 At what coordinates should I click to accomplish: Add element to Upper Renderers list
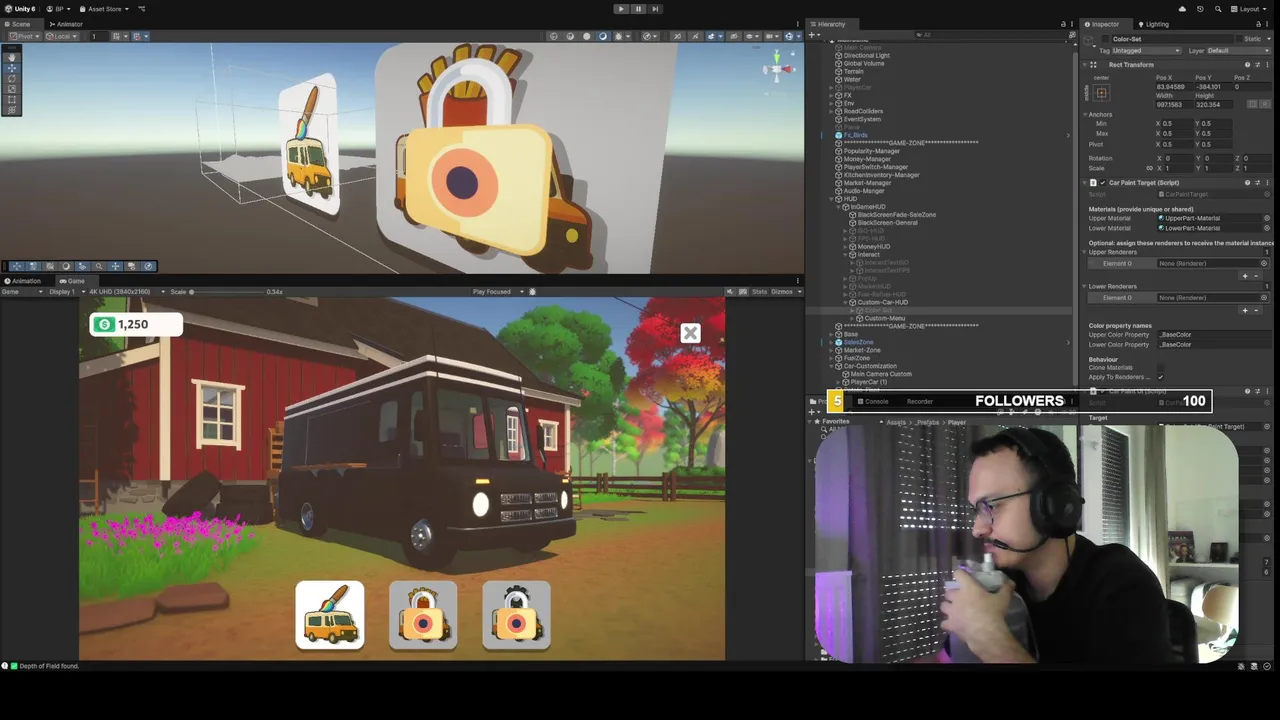pyautogui.click(x=1245, y=276)
